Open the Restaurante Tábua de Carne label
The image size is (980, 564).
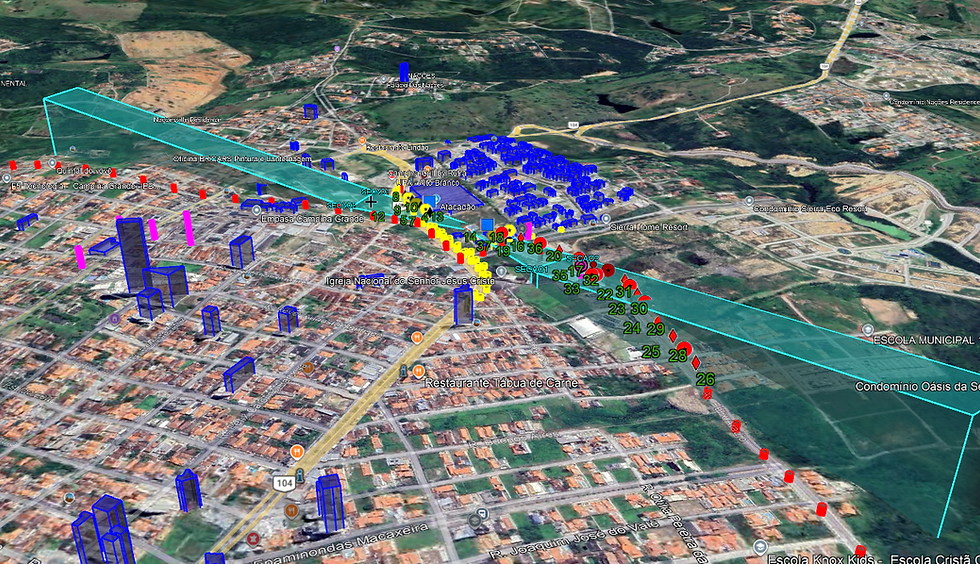[x=501, y=383]
